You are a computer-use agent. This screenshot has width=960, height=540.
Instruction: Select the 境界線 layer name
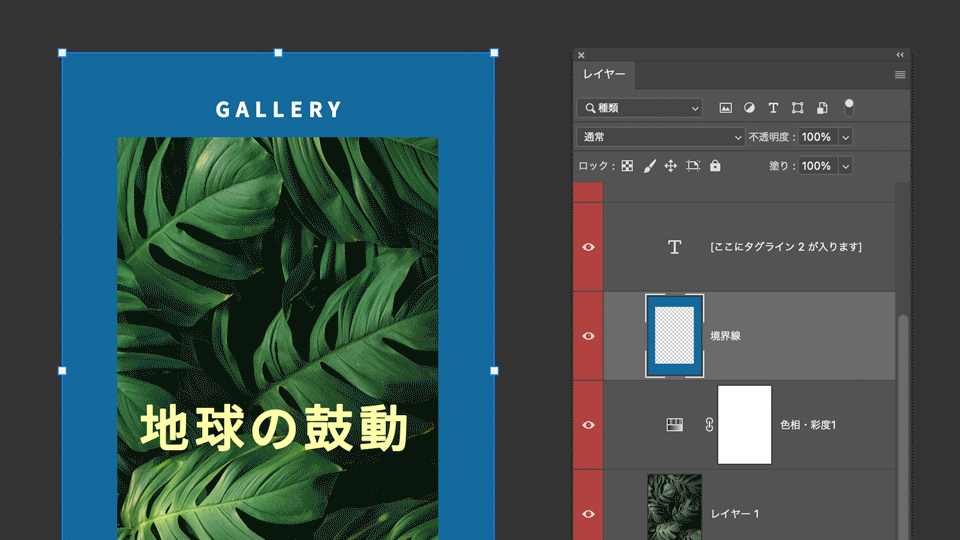point(726,336)
